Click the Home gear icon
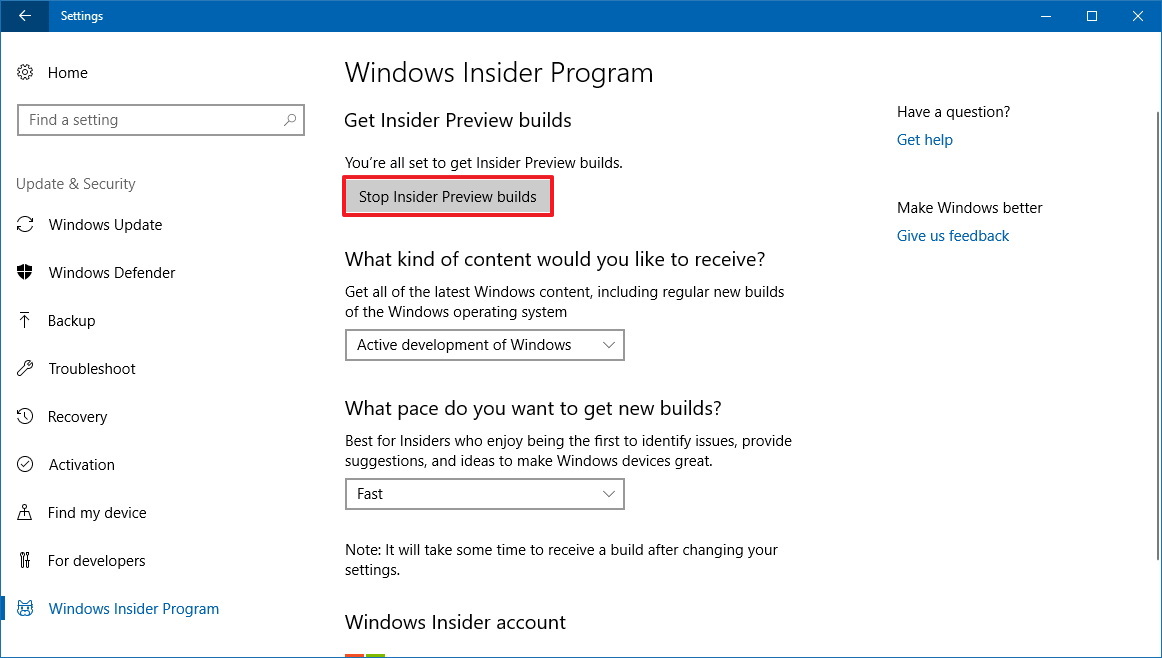The height and width of the screenshot is (658, 1162). [x=26, y=73]
